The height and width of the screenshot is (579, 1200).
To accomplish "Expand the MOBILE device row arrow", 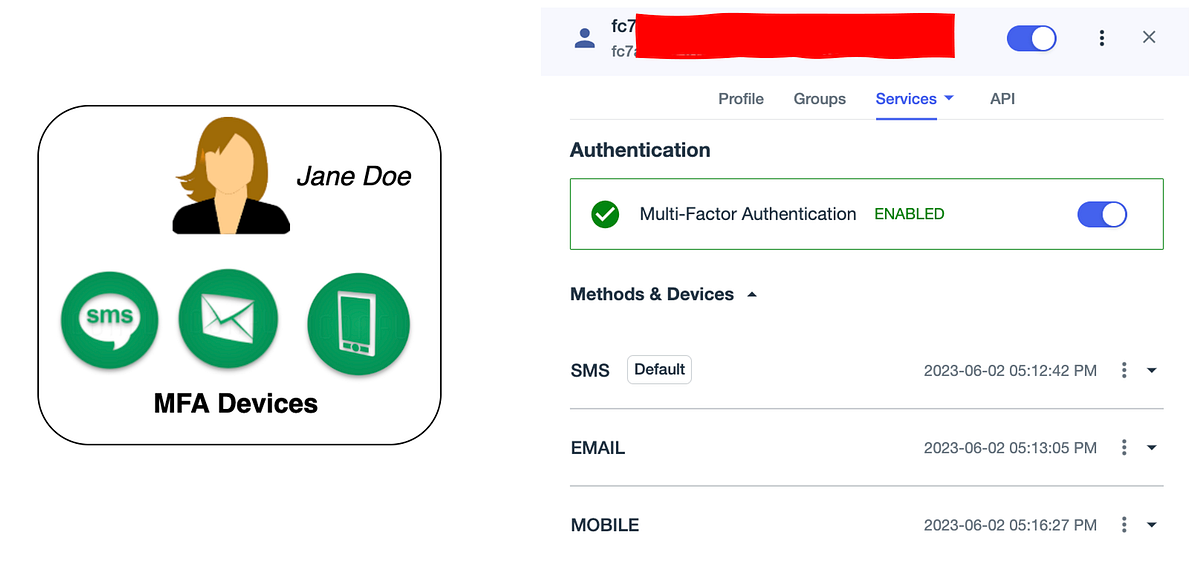I will click(x=1151, y=524).
